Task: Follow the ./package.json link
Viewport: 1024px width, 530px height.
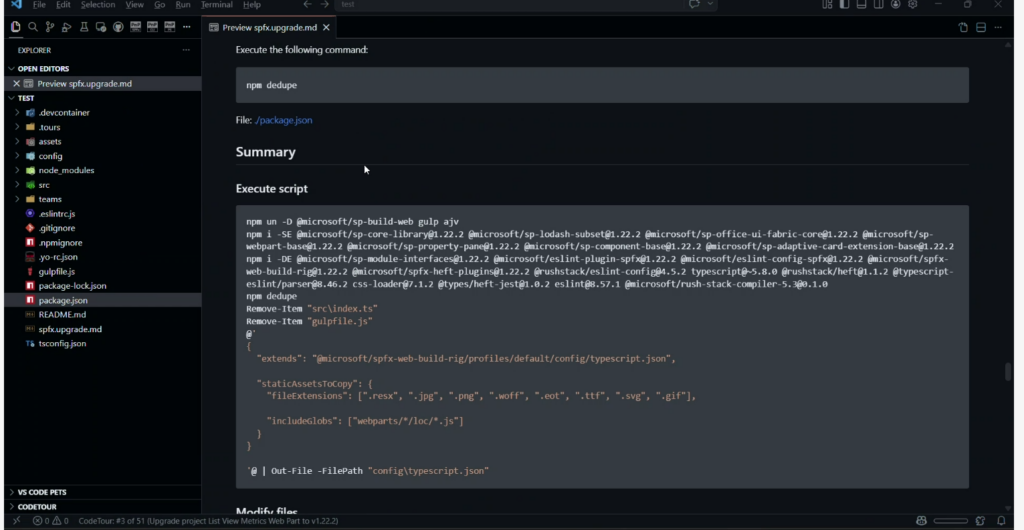Action: [283, 120]
